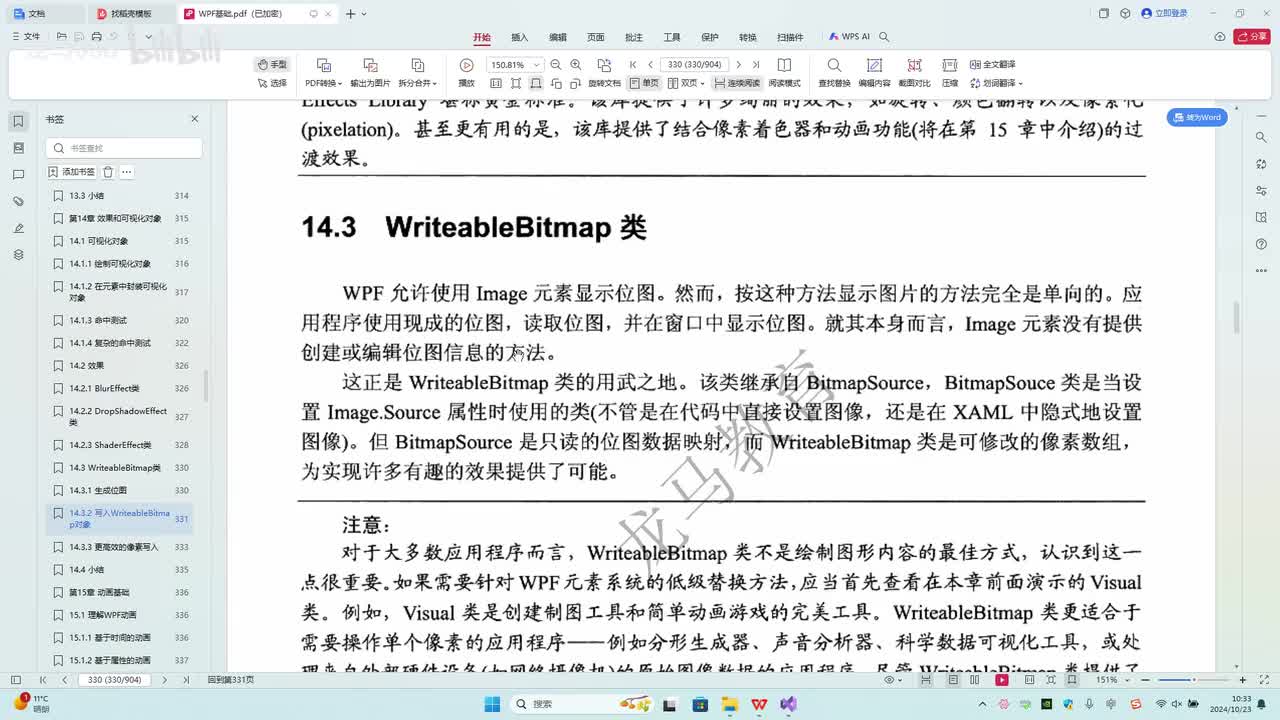Go to next page in toolbar
Screen dimensions: 1280x720
pos(739,65)
